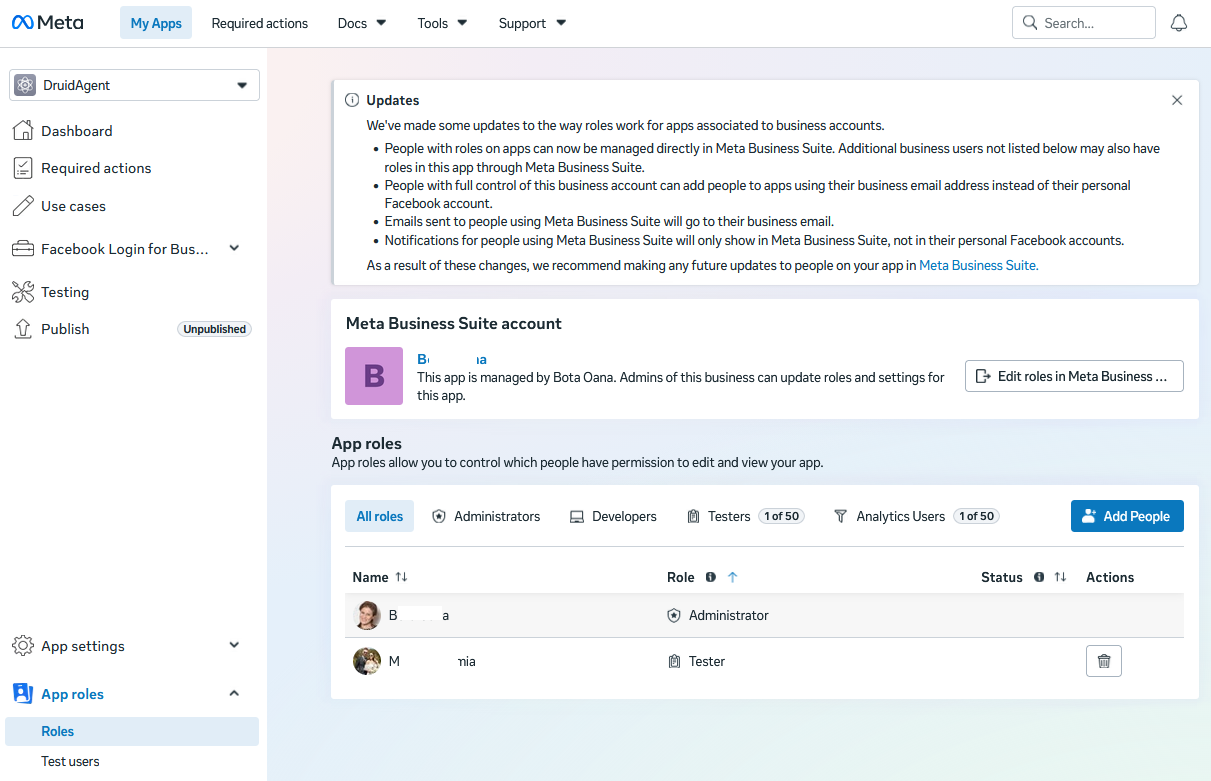Click the DruidAgent app gear icon

tap(26, 85)
